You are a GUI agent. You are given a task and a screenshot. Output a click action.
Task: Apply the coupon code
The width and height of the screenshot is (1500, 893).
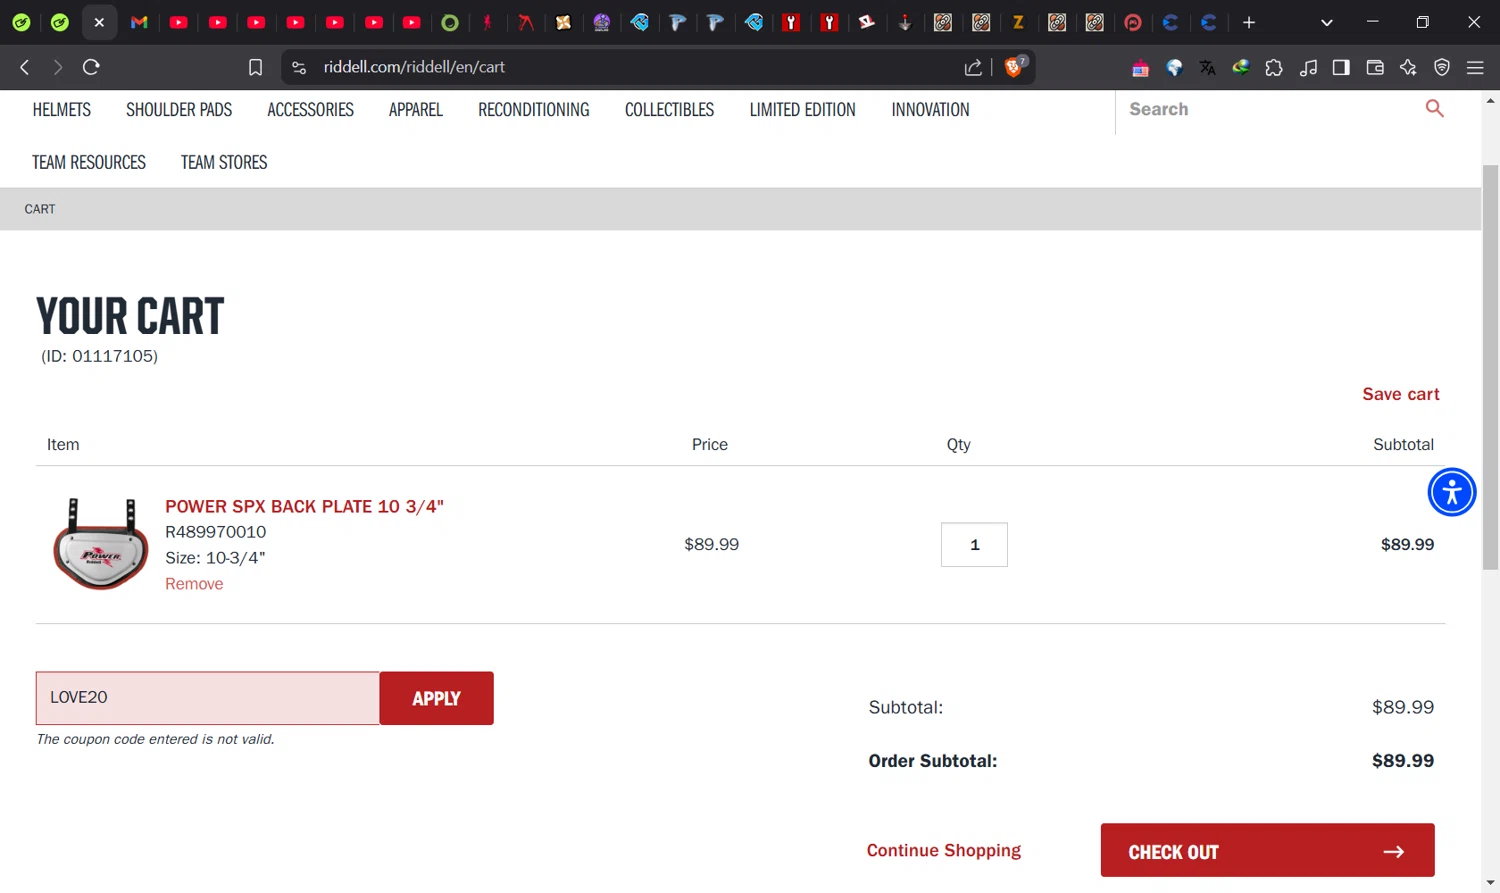tap(437, 698)
